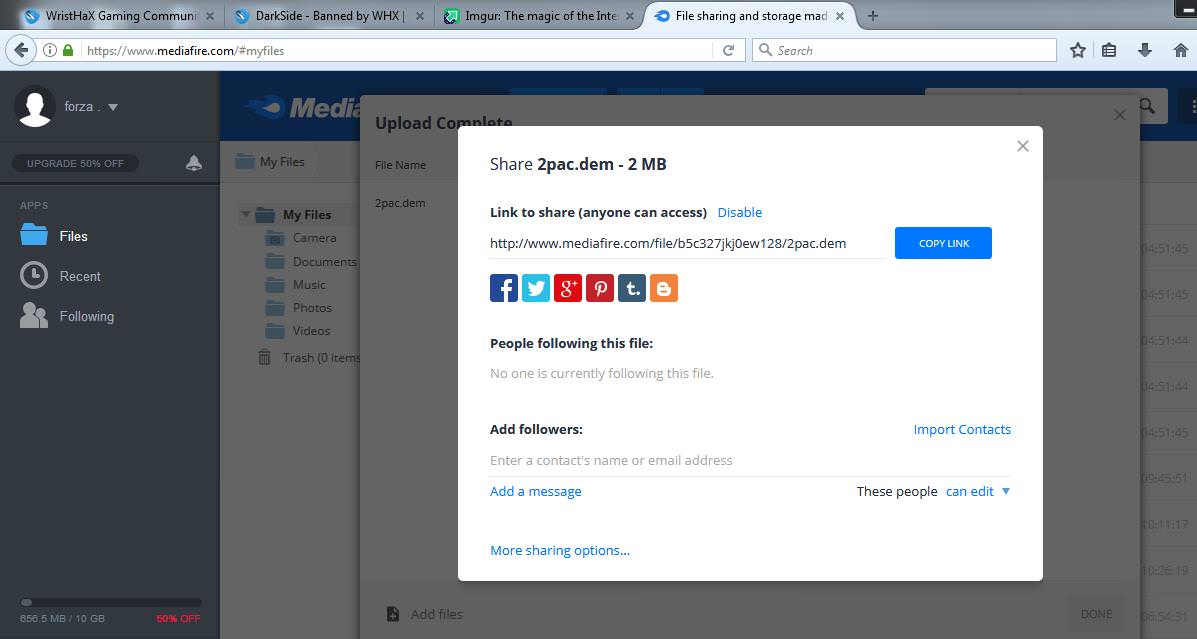Close the Upload Complete panel
Screen dimensions: 1197x639
click(x=1120, y=115)
